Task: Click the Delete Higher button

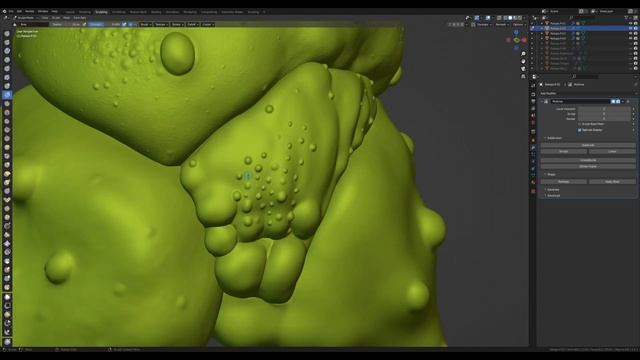Action: [588, 167]
